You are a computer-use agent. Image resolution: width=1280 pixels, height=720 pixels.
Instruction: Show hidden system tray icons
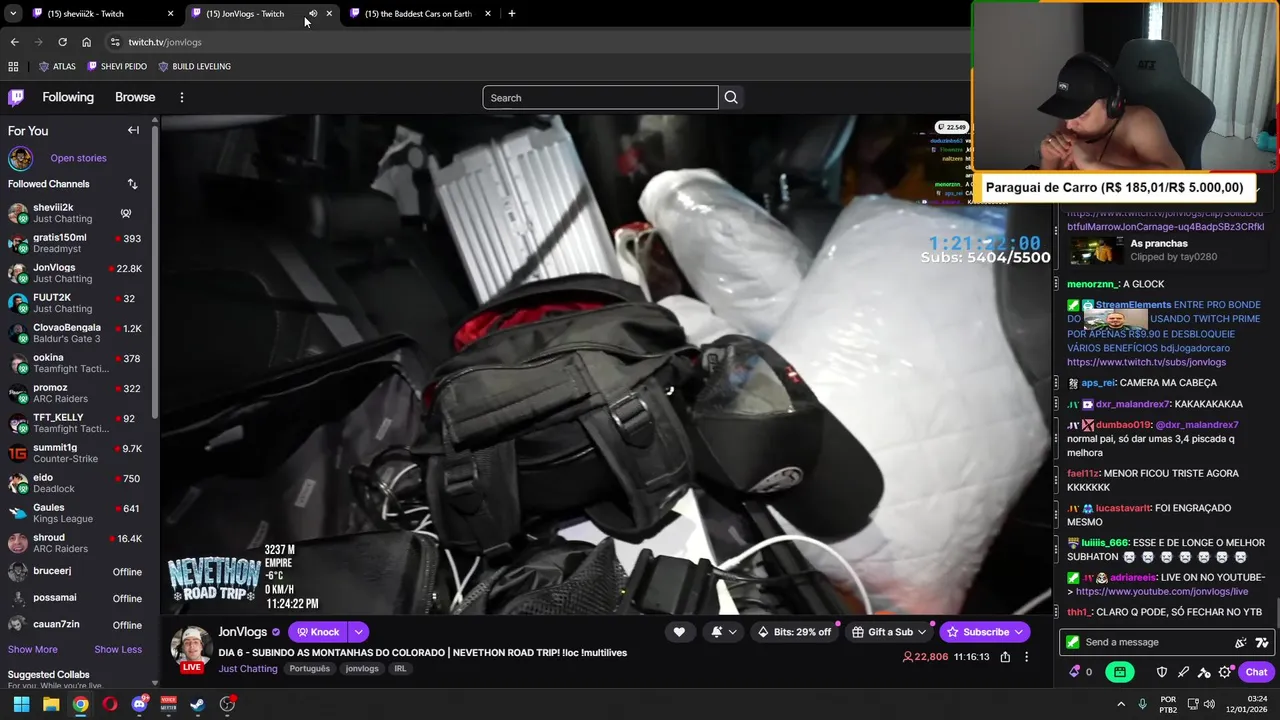(1120, 704)
